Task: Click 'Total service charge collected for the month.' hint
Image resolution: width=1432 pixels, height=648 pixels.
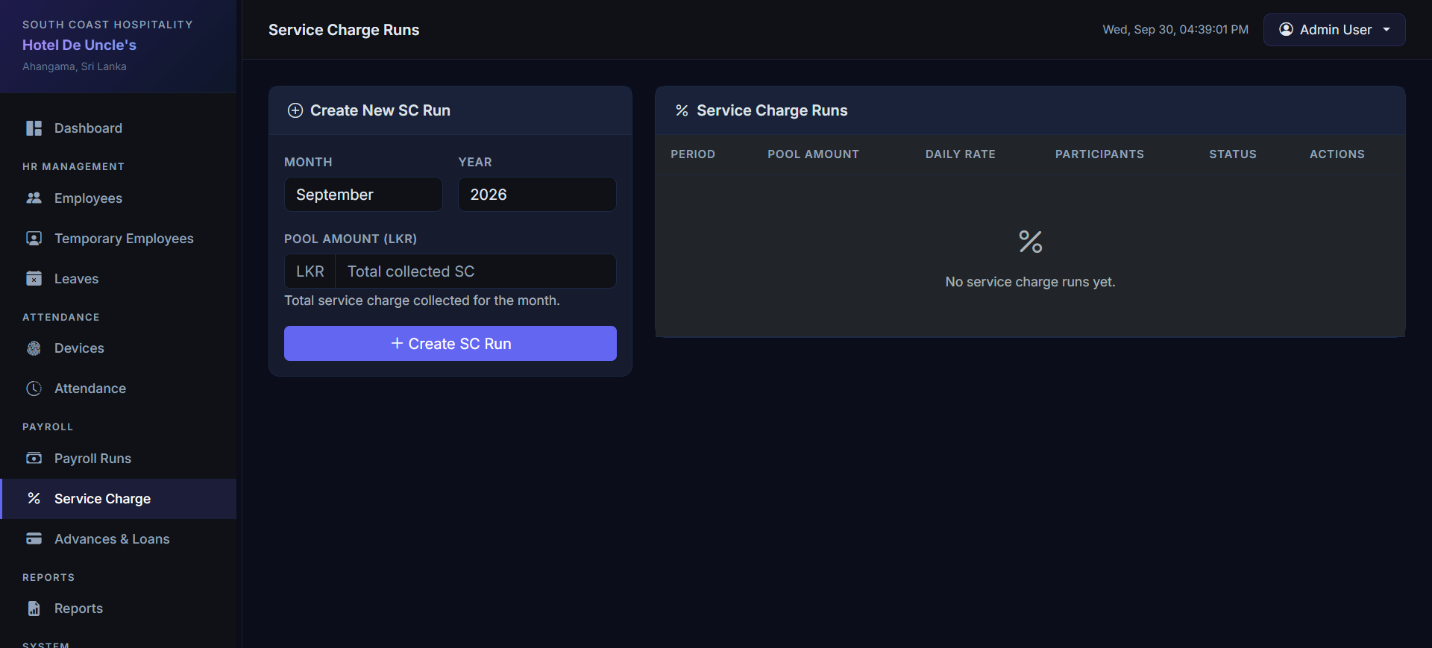Action: pos(422,300)
